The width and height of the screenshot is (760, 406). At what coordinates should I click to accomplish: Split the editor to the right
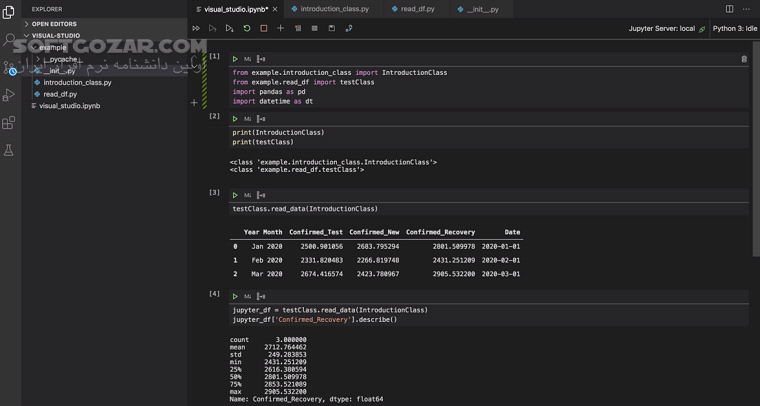[729, 9]
